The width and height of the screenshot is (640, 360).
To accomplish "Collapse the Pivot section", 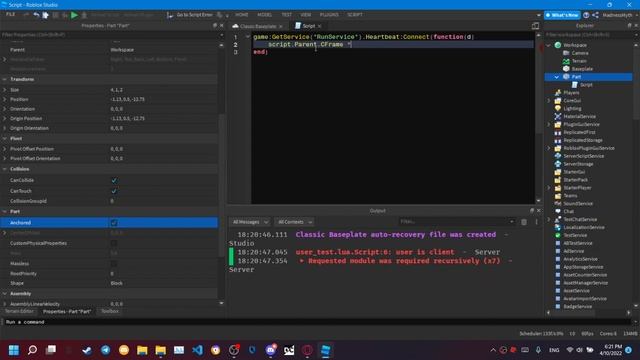I will coord(4,139).
